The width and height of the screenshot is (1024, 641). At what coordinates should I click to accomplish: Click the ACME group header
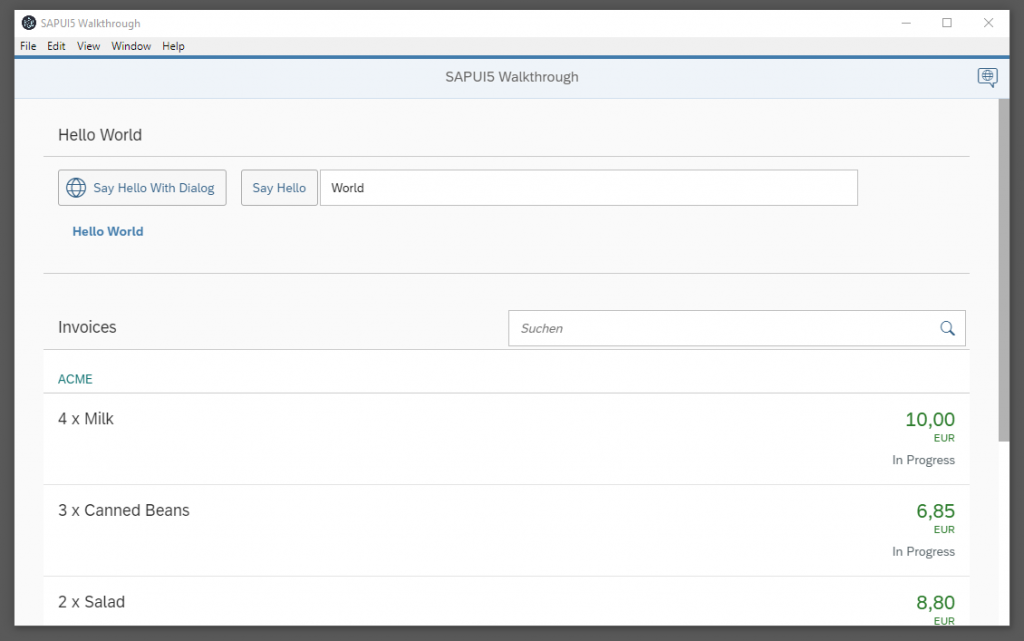[x=75, y=379]
